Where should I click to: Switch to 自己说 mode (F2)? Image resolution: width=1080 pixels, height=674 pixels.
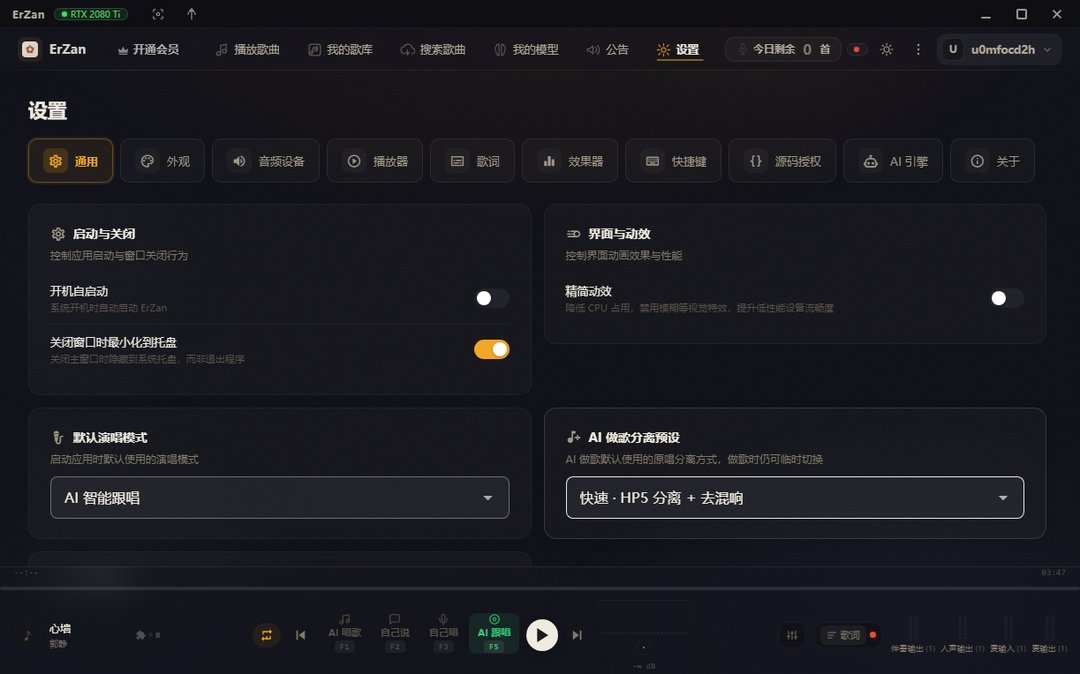(x=395, y=633)
